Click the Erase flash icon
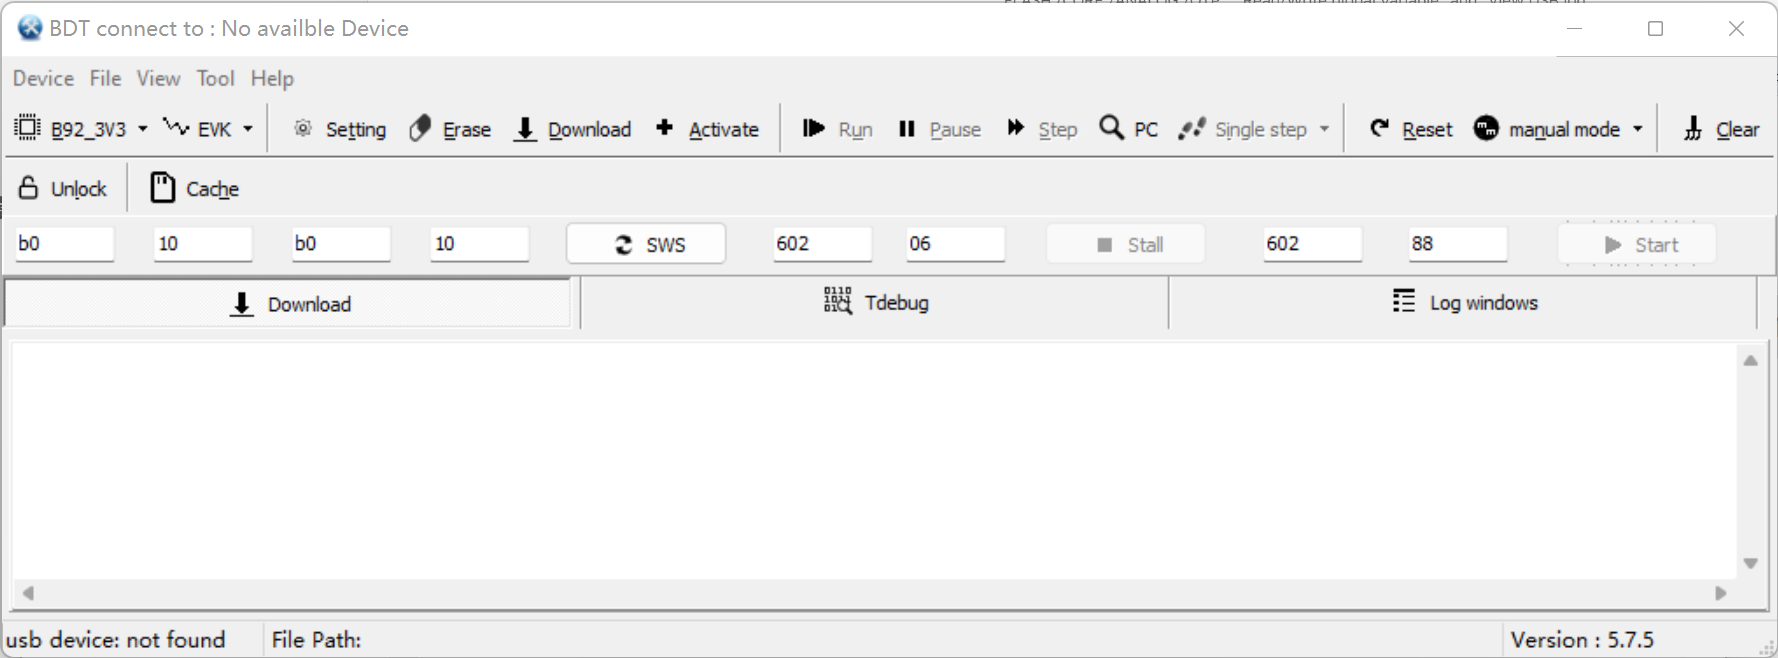This screenshot has width=1778, height=658. pos(421,129)
